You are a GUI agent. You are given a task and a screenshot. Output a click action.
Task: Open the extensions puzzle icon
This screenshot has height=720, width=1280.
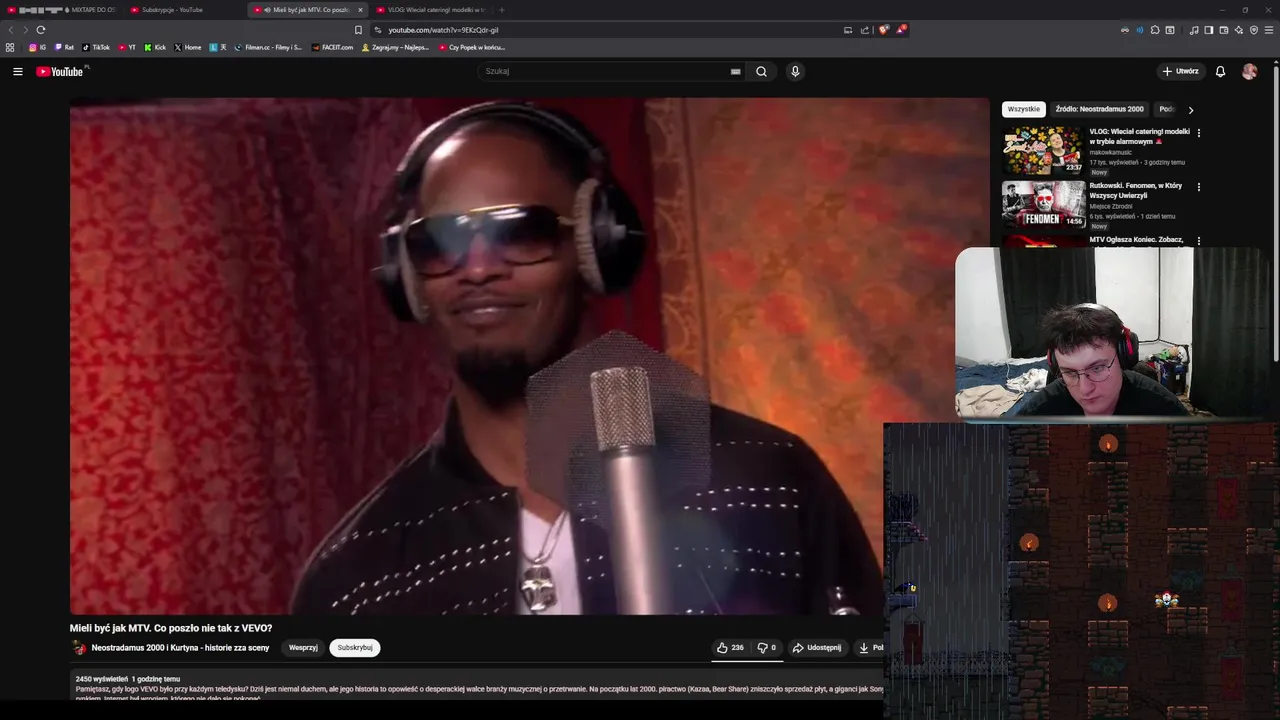(x=1155, y=30)
